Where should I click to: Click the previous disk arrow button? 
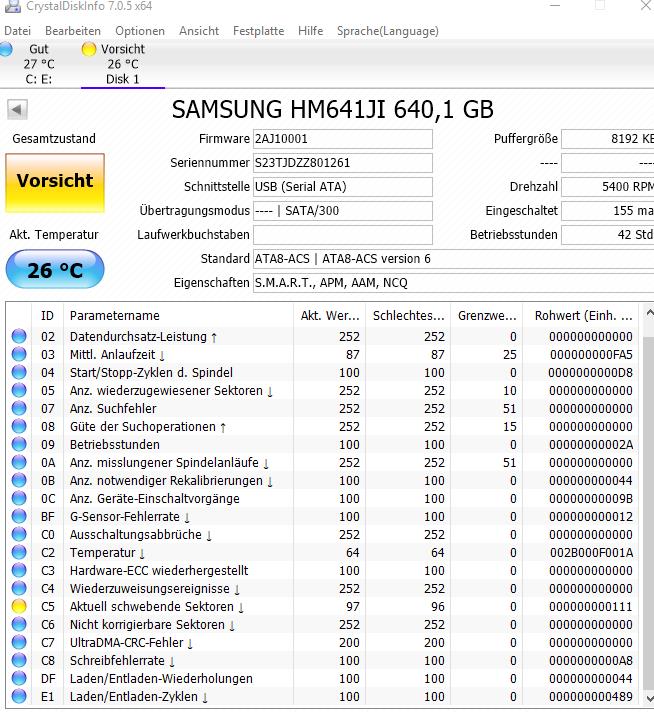pyautogui.click(x=17, y=109)
